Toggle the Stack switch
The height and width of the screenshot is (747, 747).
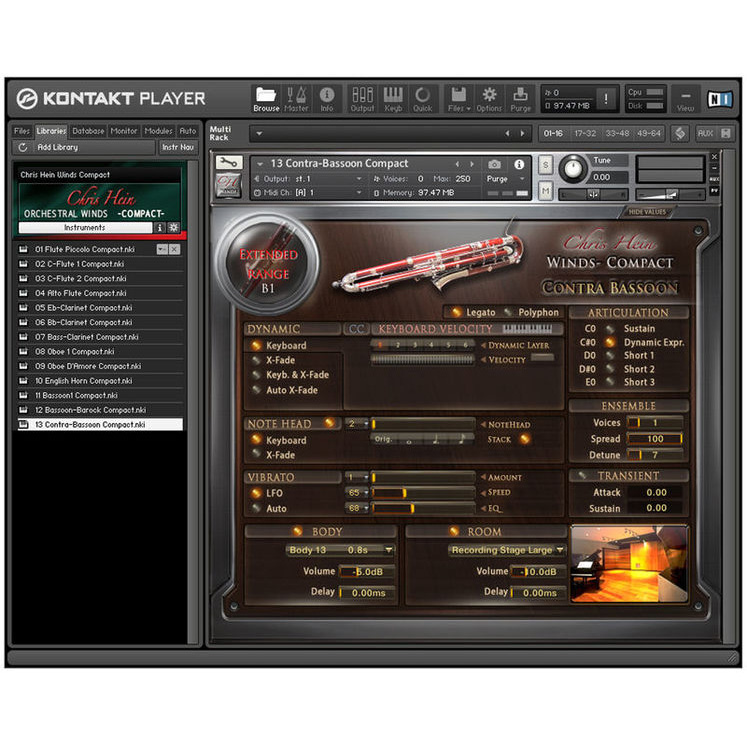[525, 439]
